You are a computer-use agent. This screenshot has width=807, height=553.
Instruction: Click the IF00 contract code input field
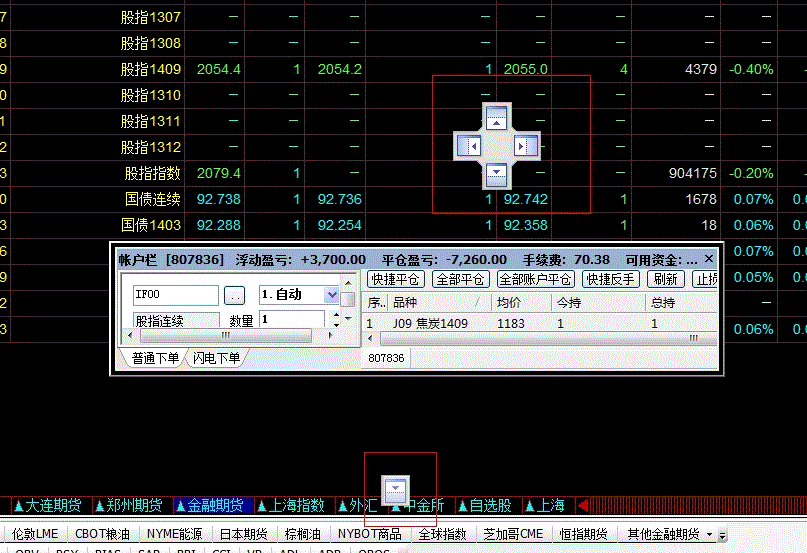[175, 295]
